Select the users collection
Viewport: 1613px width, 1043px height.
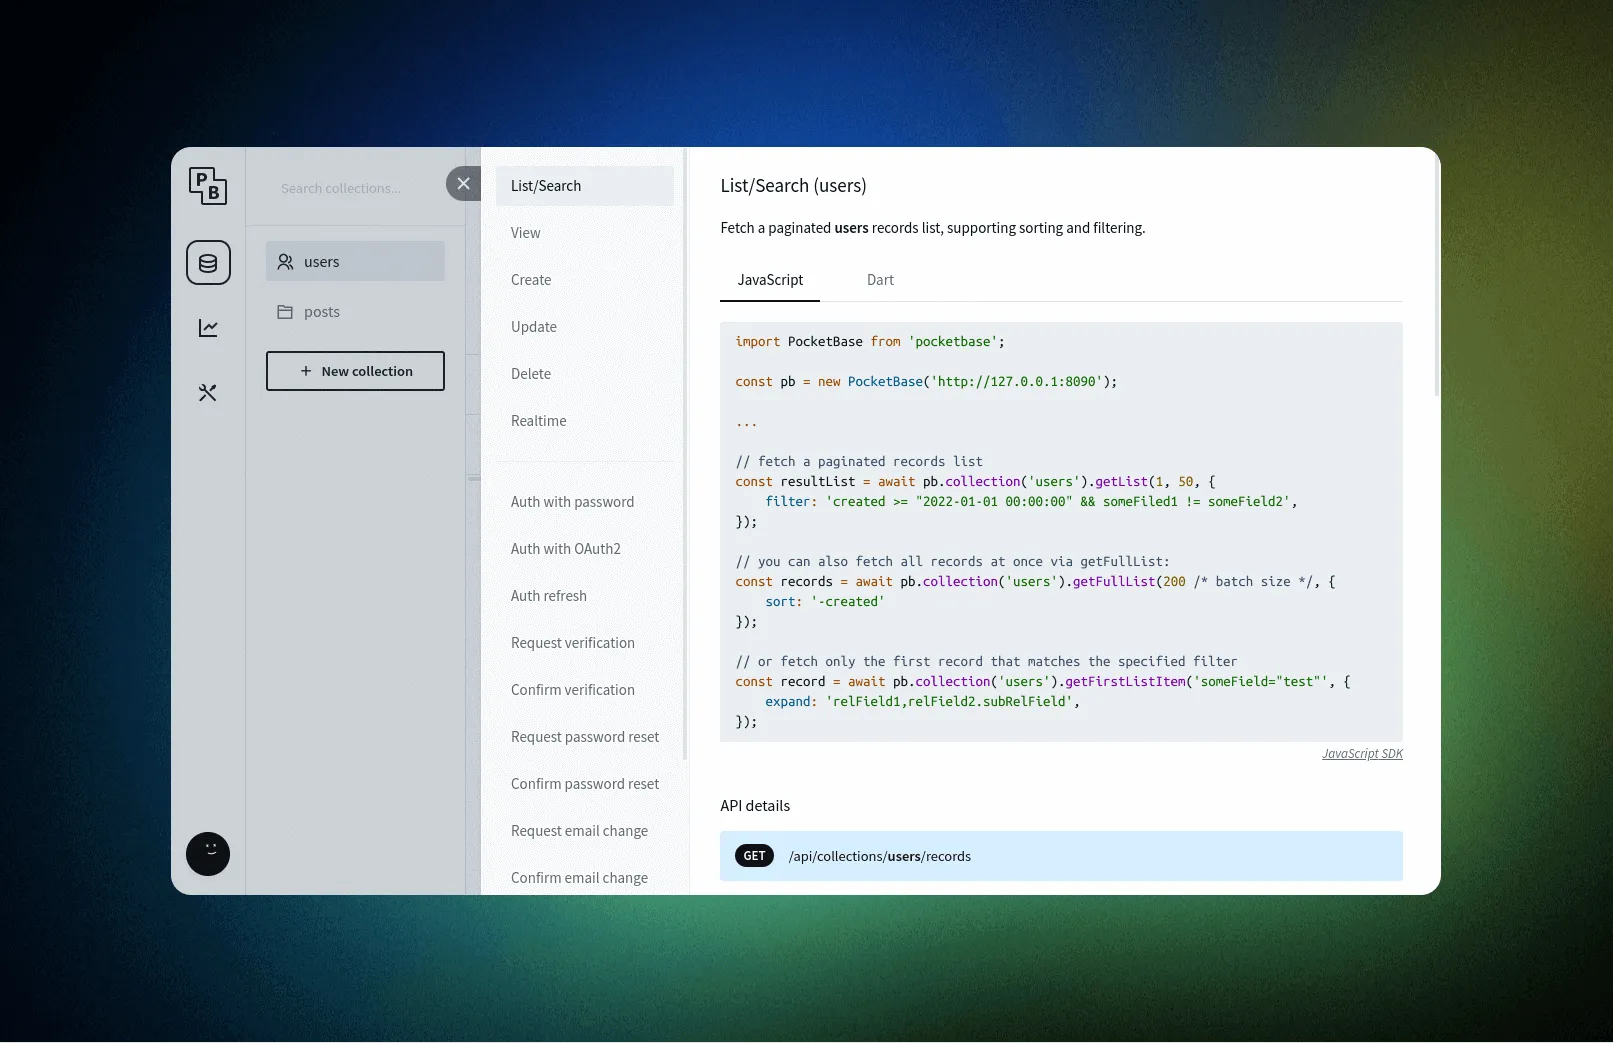pos(355,261)
